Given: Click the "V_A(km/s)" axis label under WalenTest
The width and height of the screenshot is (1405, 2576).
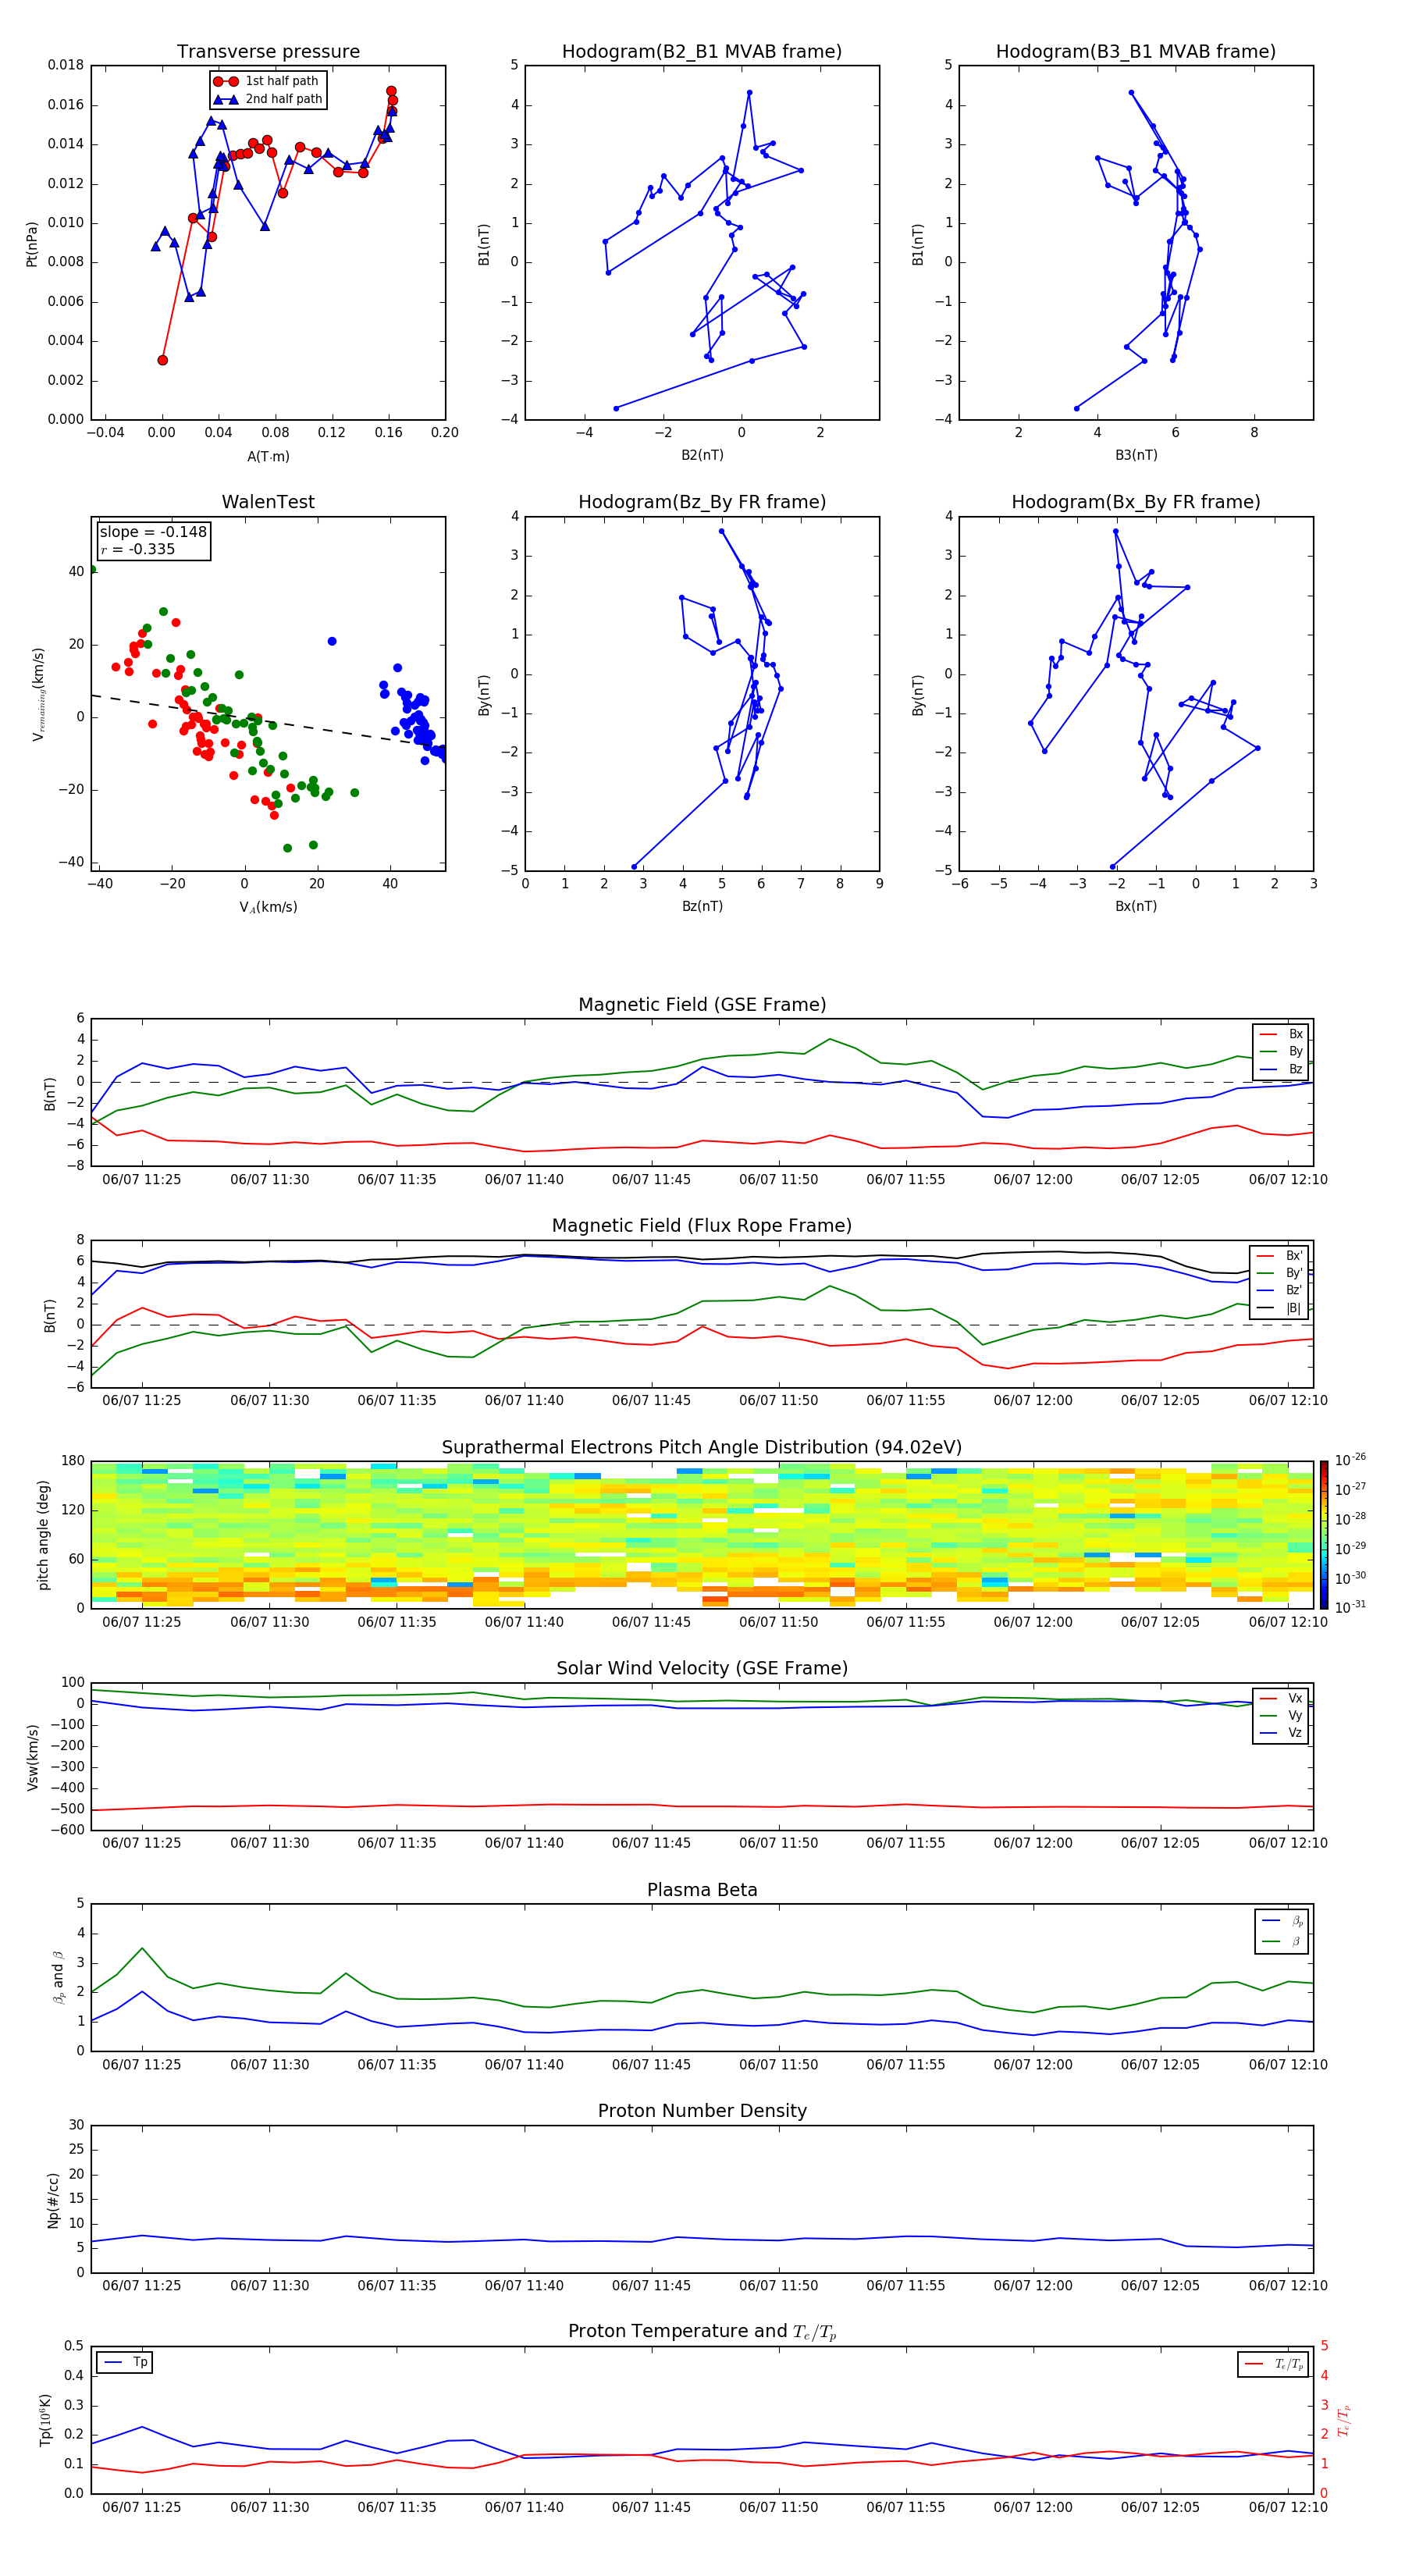Looking at the screenshot, I should [x=268, y=907].
